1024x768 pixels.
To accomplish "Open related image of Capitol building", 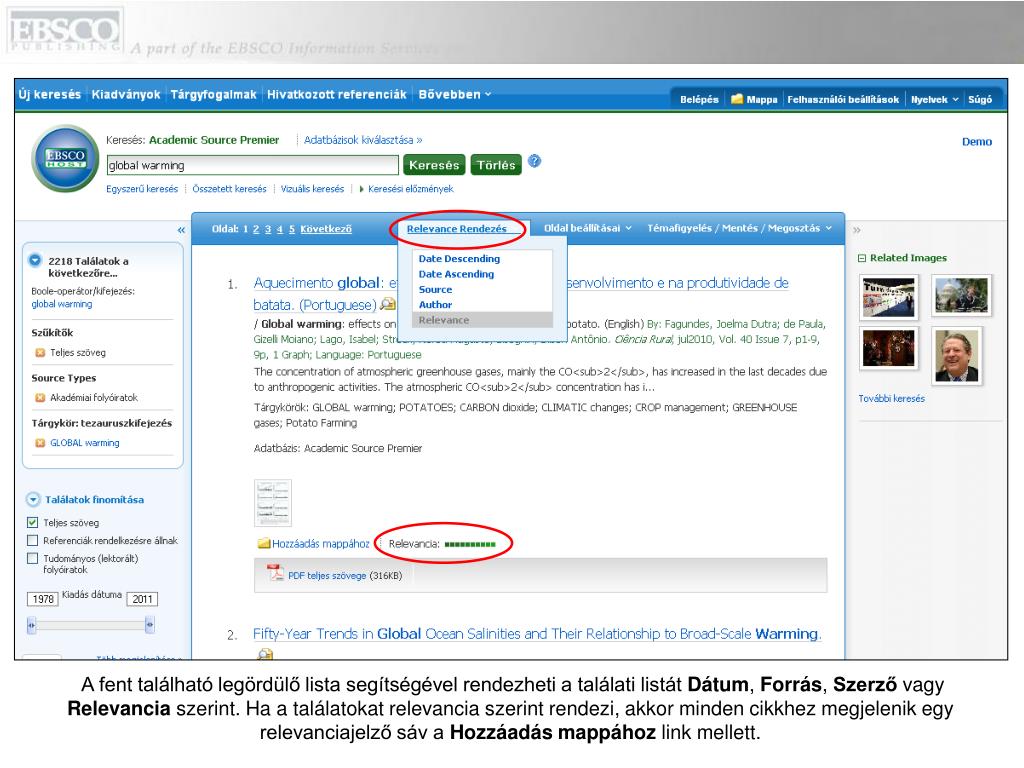I will pos(962,295).
